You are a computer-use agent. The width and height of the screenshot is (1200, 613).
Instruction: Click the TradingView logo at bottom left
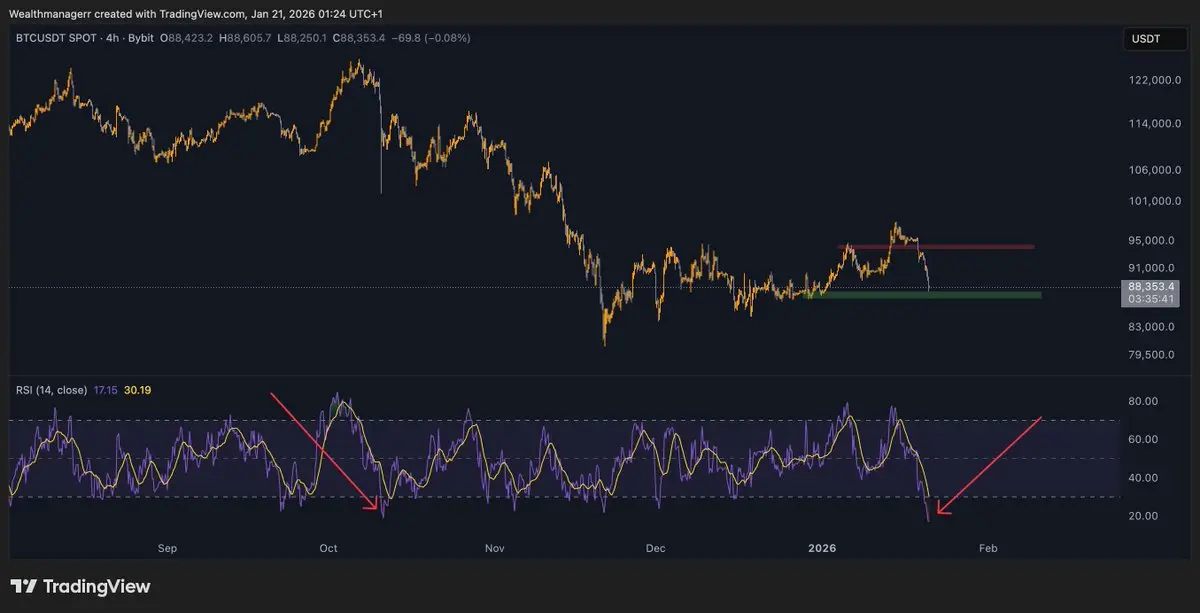click(80, 587)
